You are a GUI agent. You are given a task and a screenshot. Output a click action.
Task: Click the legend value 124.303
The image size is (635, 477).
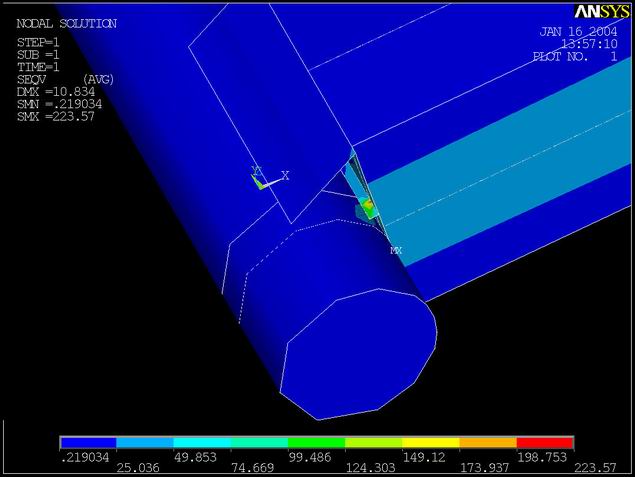pyautogui.click(x=371, y=468)
